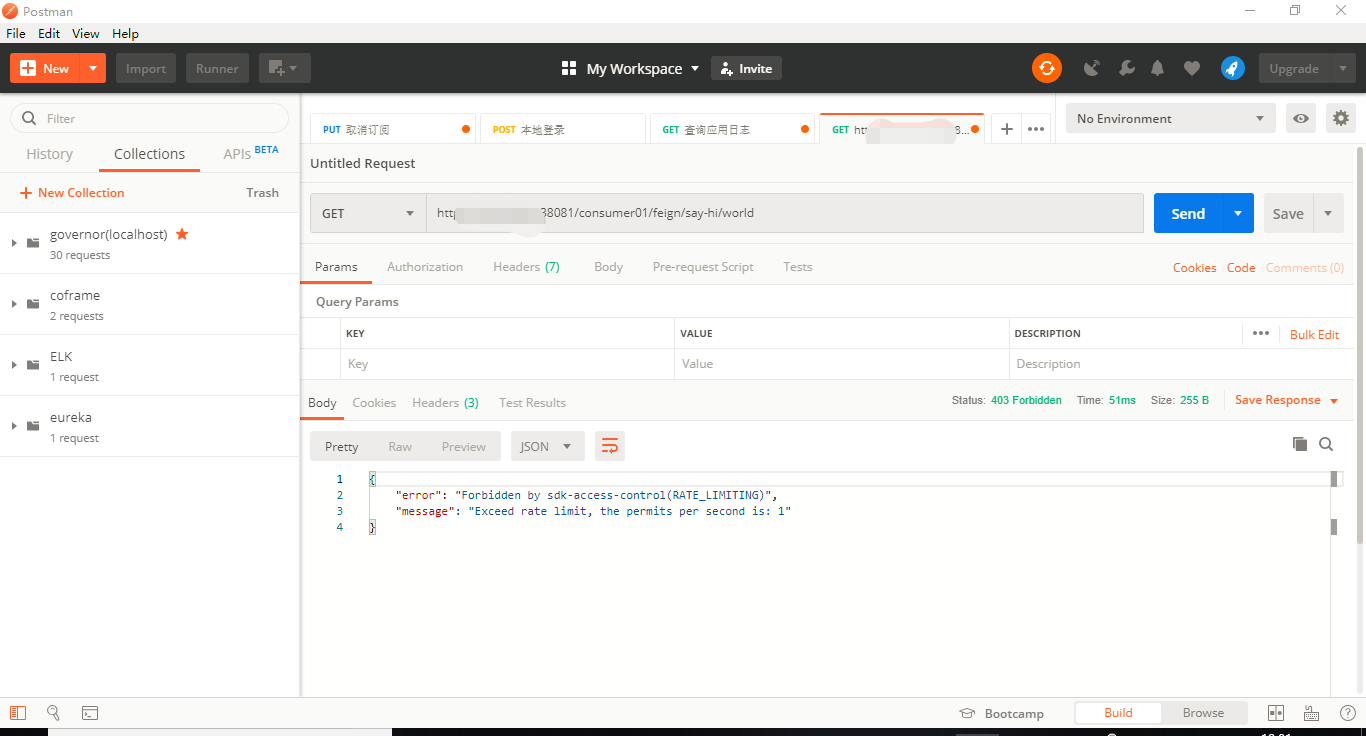Open the Authorization tab
This screenshot has height=736, width=1366.
point(425,267)
